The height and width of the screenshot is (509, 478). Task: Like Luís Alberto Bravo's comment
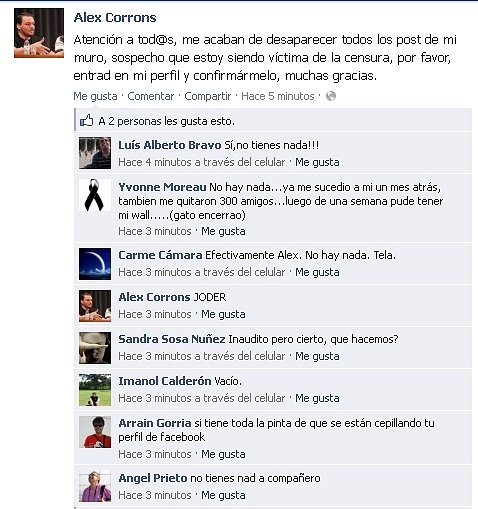[x=317, y=162]
